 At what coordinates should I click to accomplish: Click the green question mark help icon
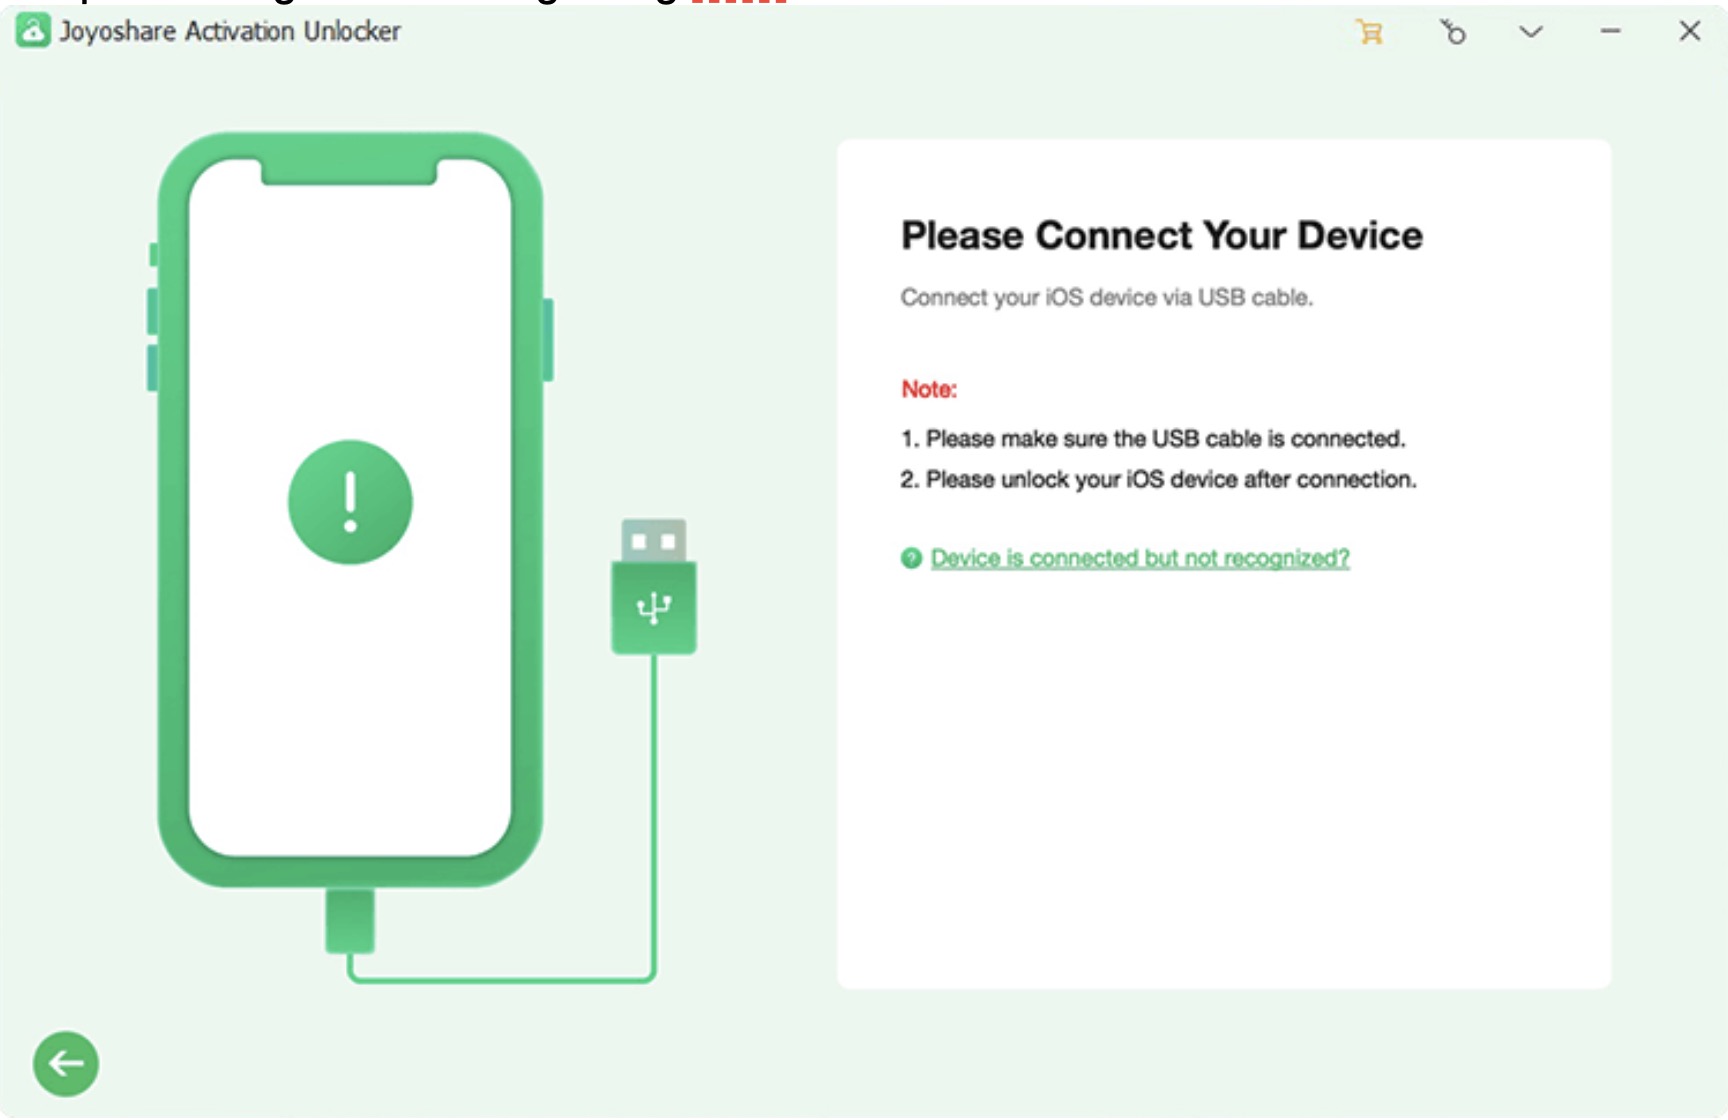pos(911,558)
